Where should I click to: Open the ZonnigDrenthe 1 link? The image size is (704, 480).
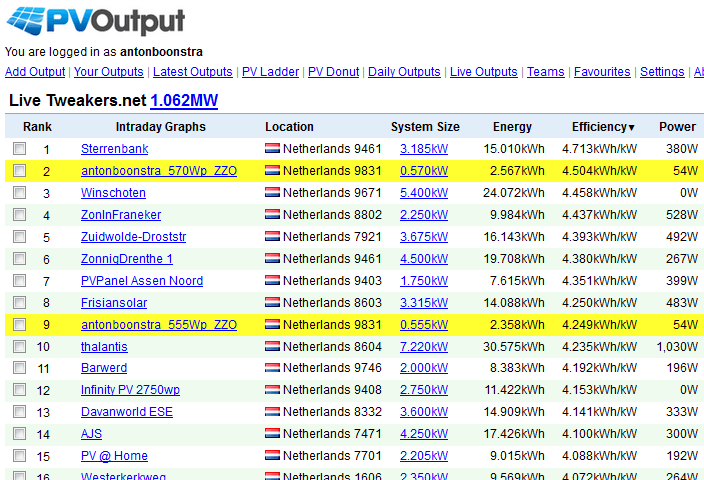(x=127, y=259)
